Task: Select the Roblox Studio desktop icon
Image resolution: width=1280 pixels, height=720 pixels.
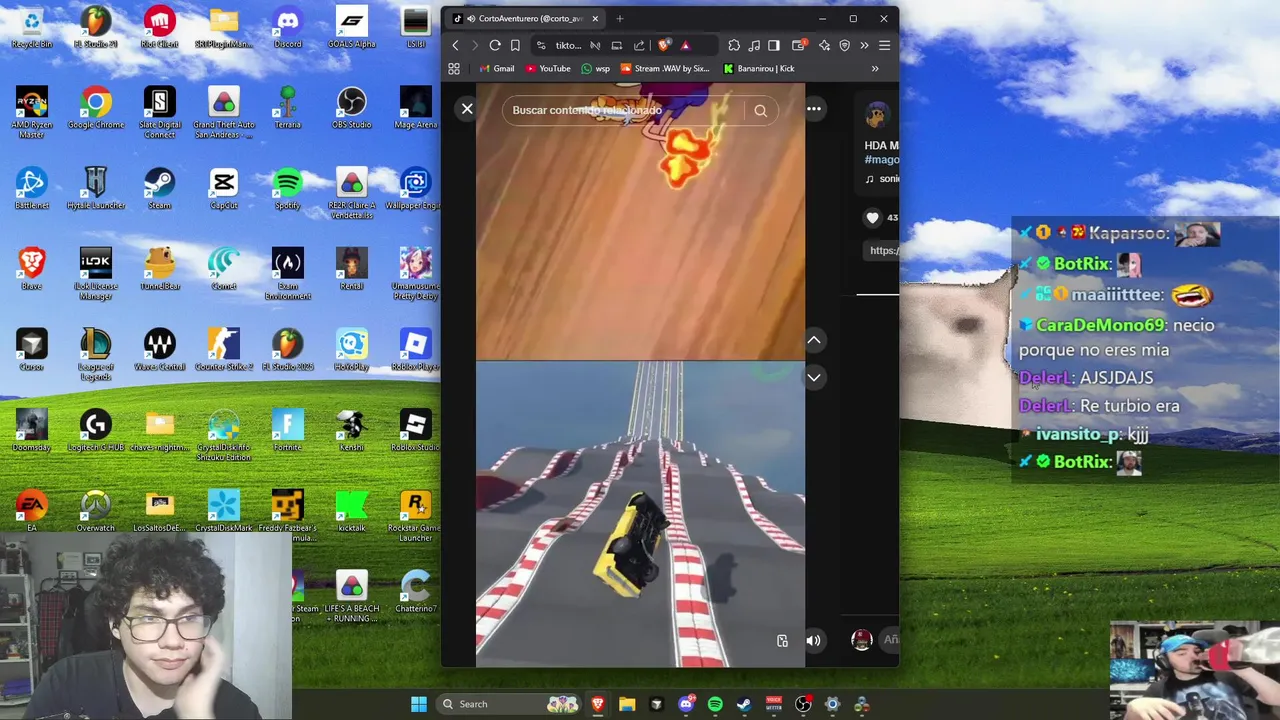Action: [x=415, y=431]
